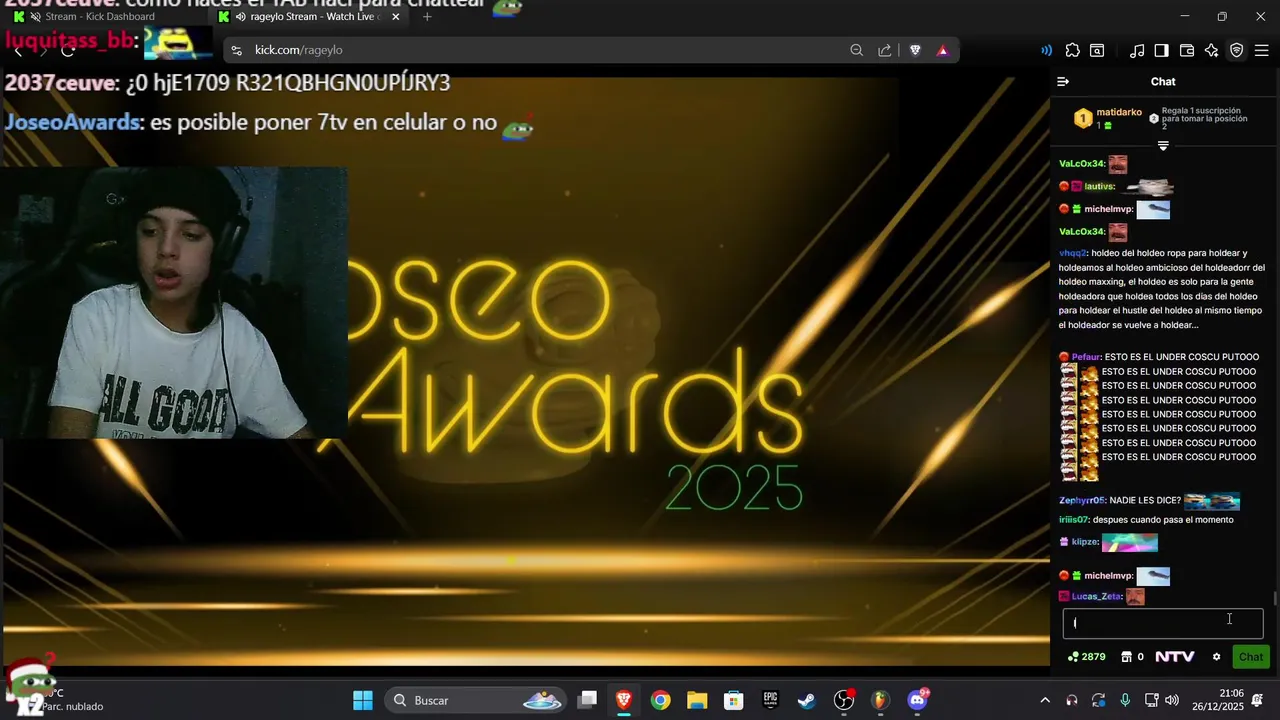
Task: Open the channel points 2879 balance
Action: 1087,657
